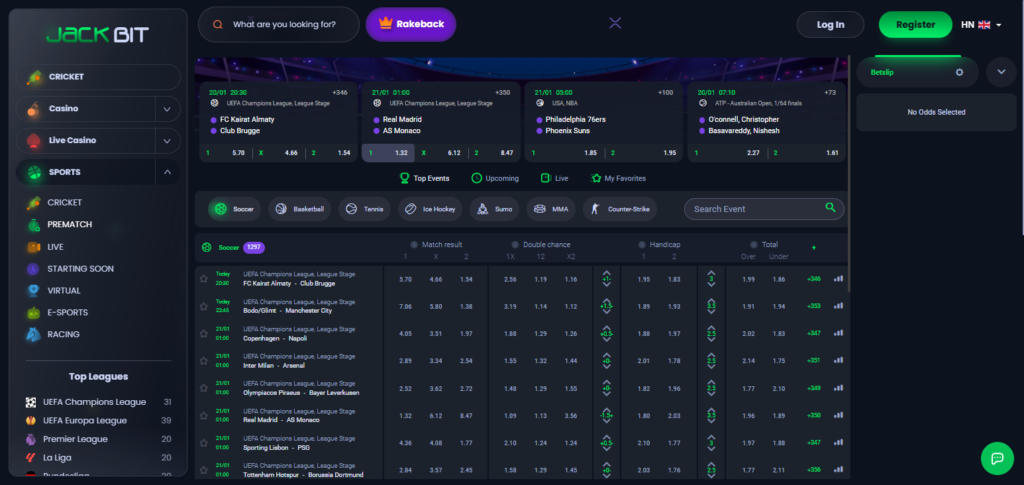Favorite the Inter Milan - Arsenal star

[204, 361]
